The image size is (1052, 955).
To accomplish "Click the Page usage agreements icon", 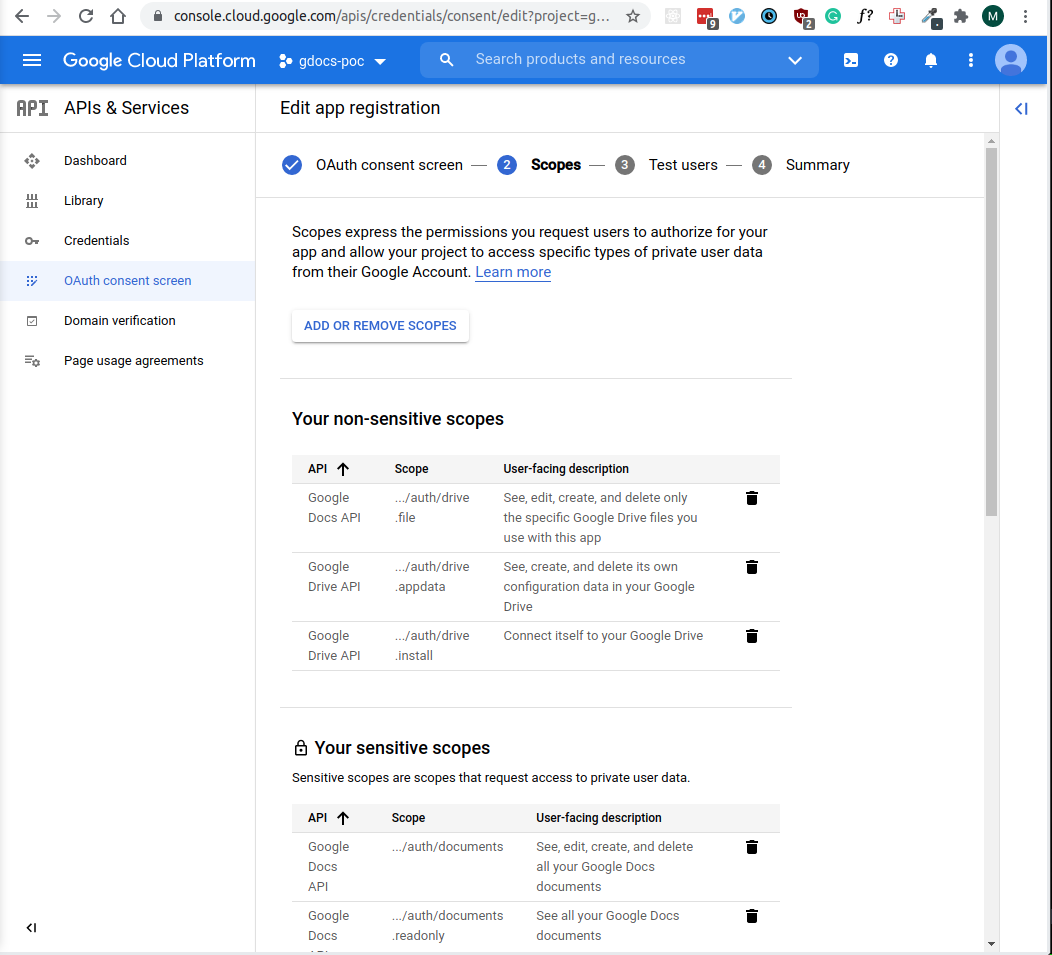I will pyautogui.click(x=32, y=361).
